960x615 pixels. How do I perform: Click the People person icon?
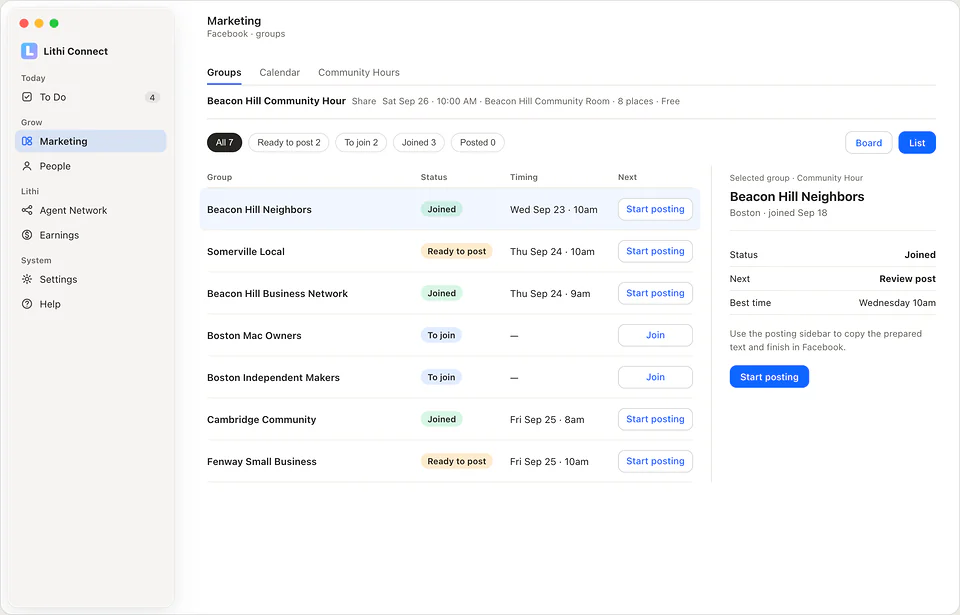27,166
